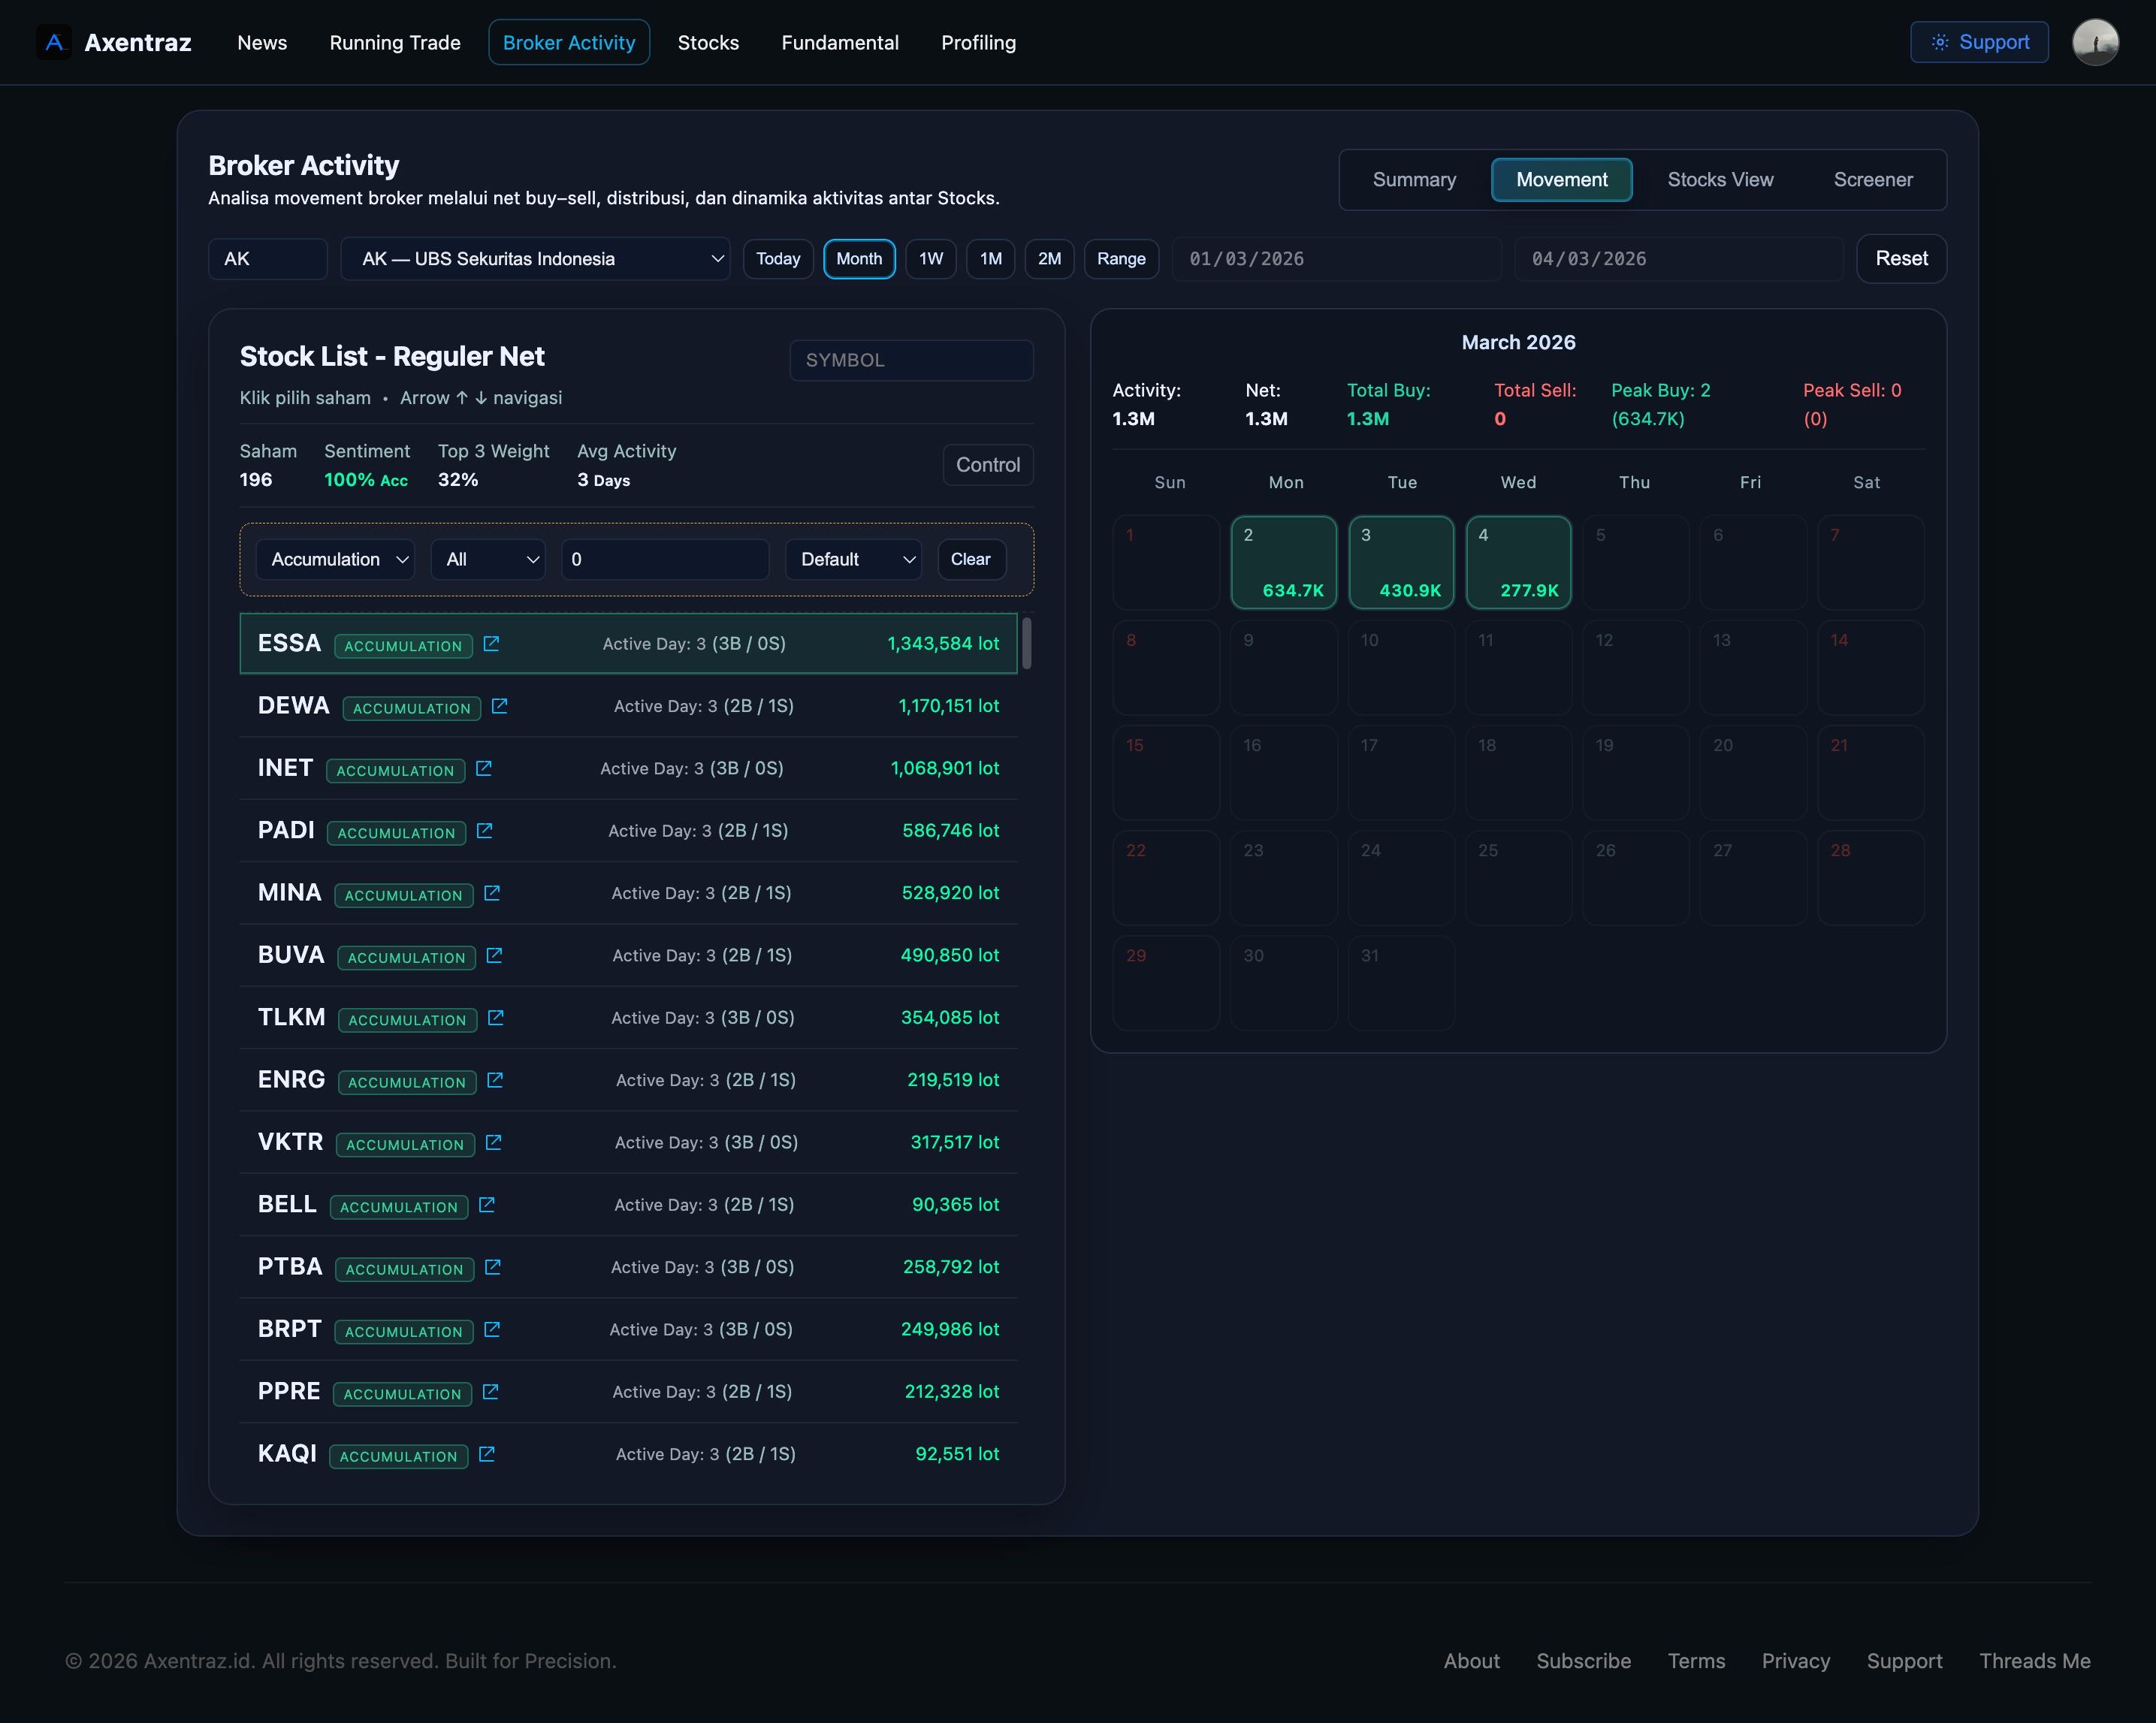Open the UBS Sekuritas broker dropdown
2156x1723 pixels.
tap(535, 259)
